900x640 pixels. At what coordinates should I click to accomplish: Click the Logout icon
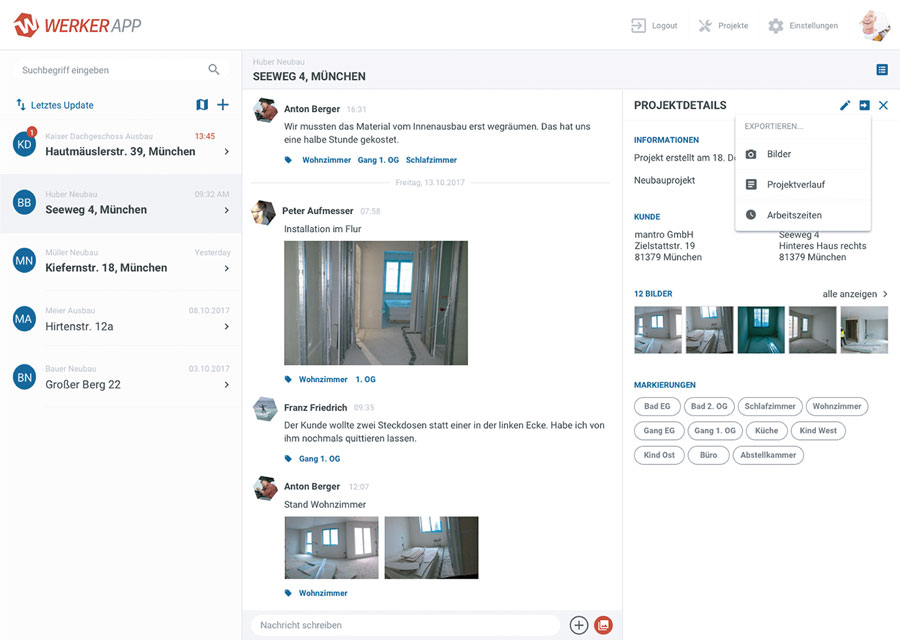tap(638, 26)
